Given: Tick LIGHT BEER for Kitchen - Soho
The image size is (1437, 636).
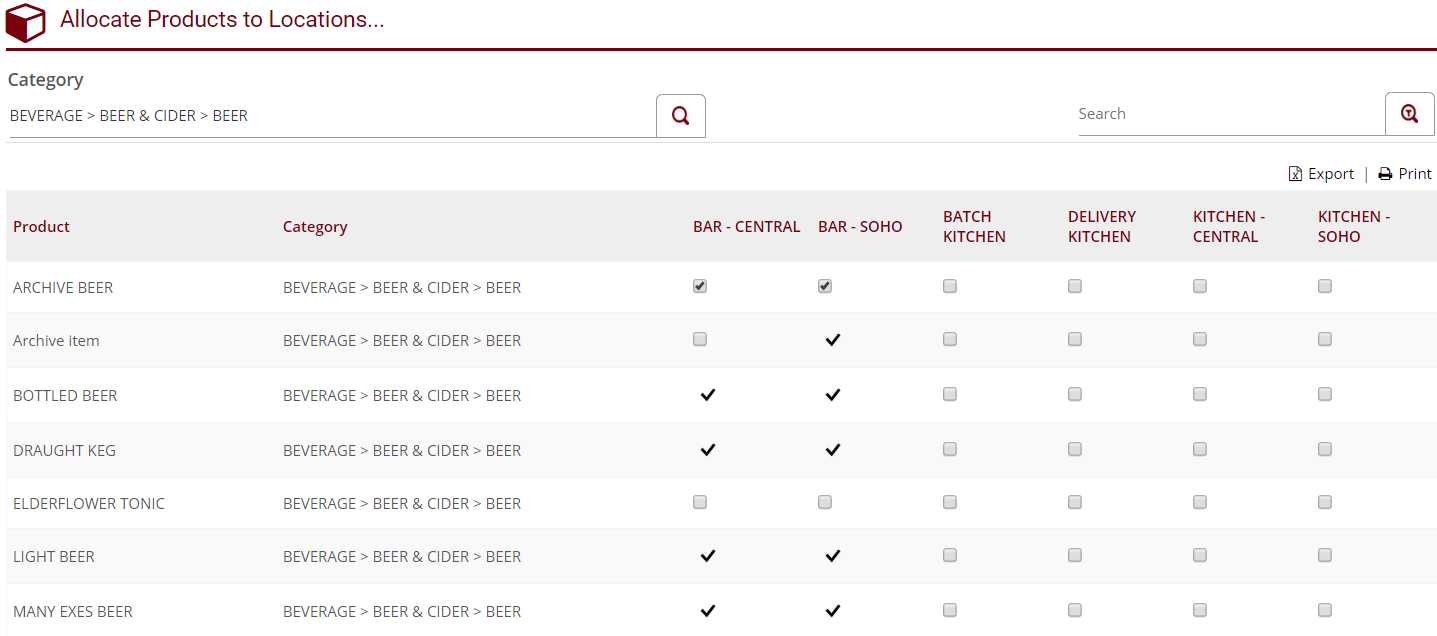Looking at the screenshot, I should tap(1325, 555).
